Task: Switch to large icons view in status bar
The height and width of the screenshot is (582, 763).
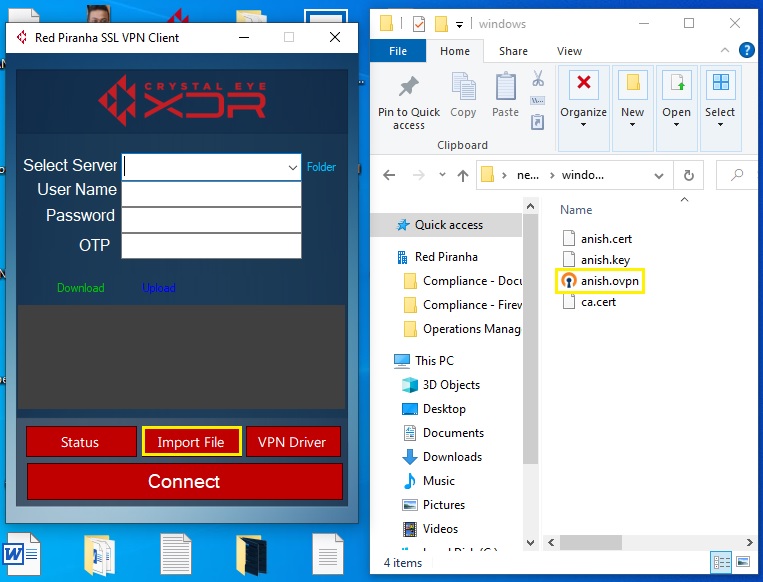Action: (x=743, y=563)
